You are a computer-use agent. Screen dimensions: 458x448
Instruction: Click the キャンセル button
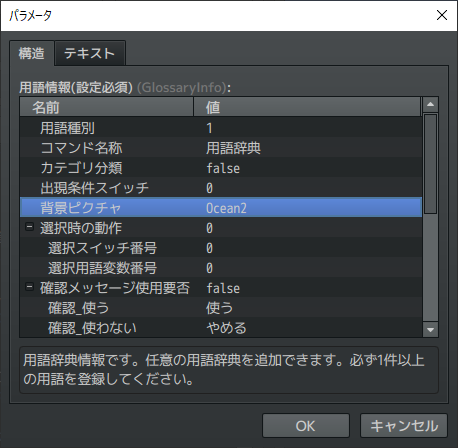[404, 426]
